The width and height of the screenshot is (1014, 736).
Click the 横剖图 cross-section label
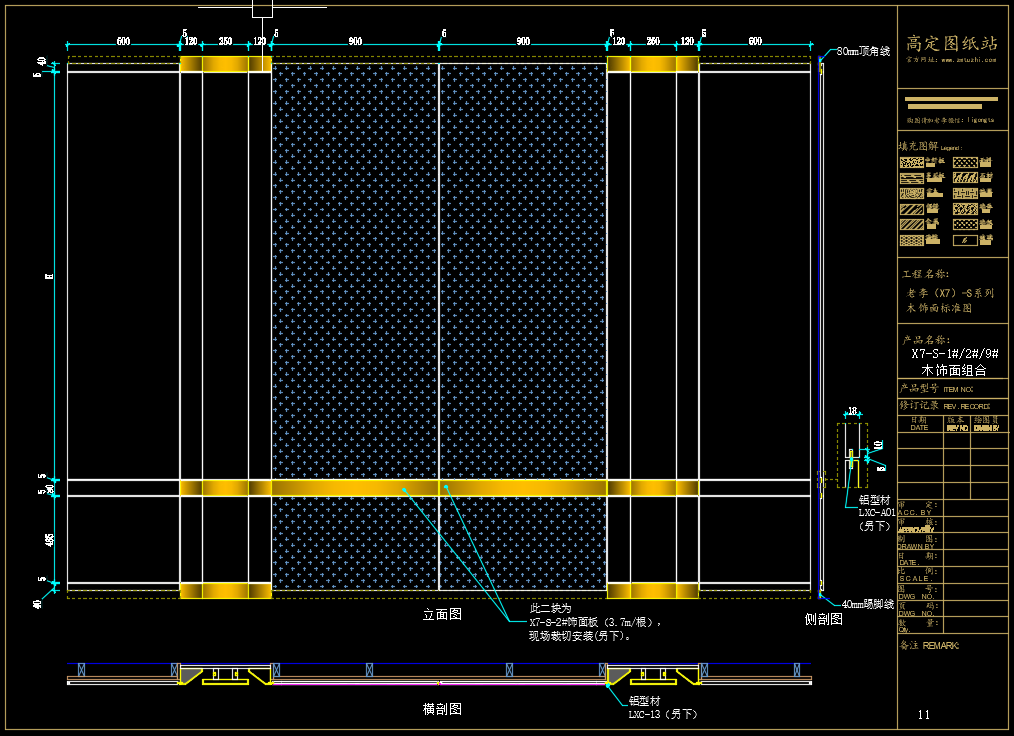coord(442,709)
